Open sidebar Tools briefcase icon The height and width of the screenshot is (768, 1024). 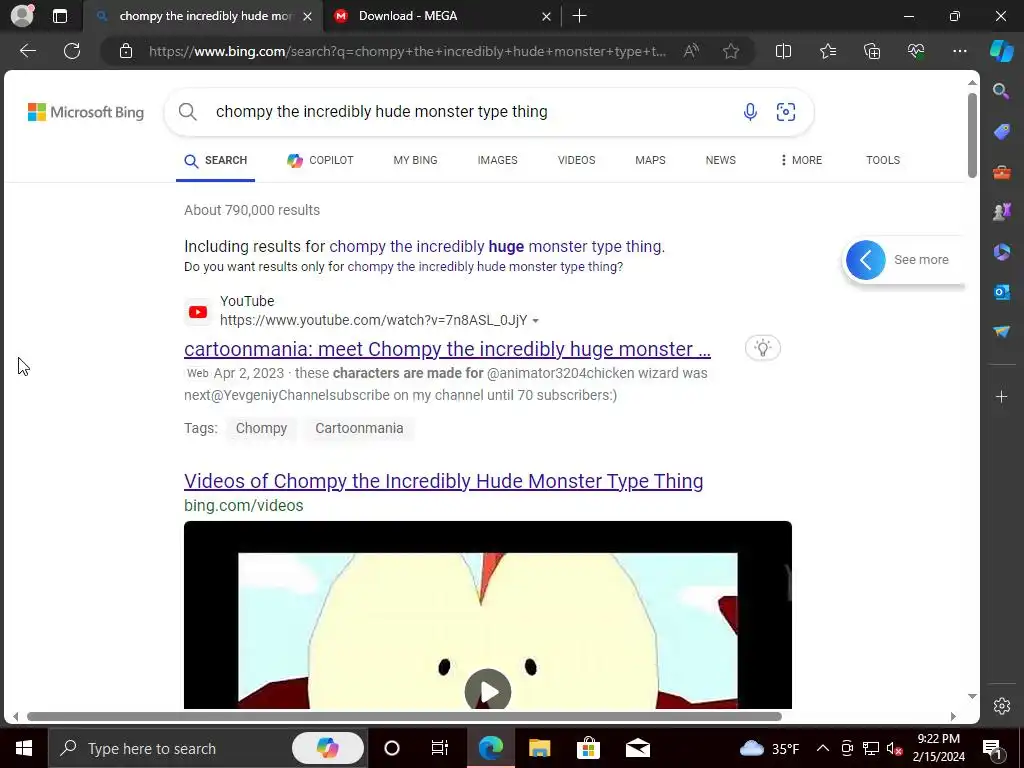pyautogui.click(x=1001, y=172)
